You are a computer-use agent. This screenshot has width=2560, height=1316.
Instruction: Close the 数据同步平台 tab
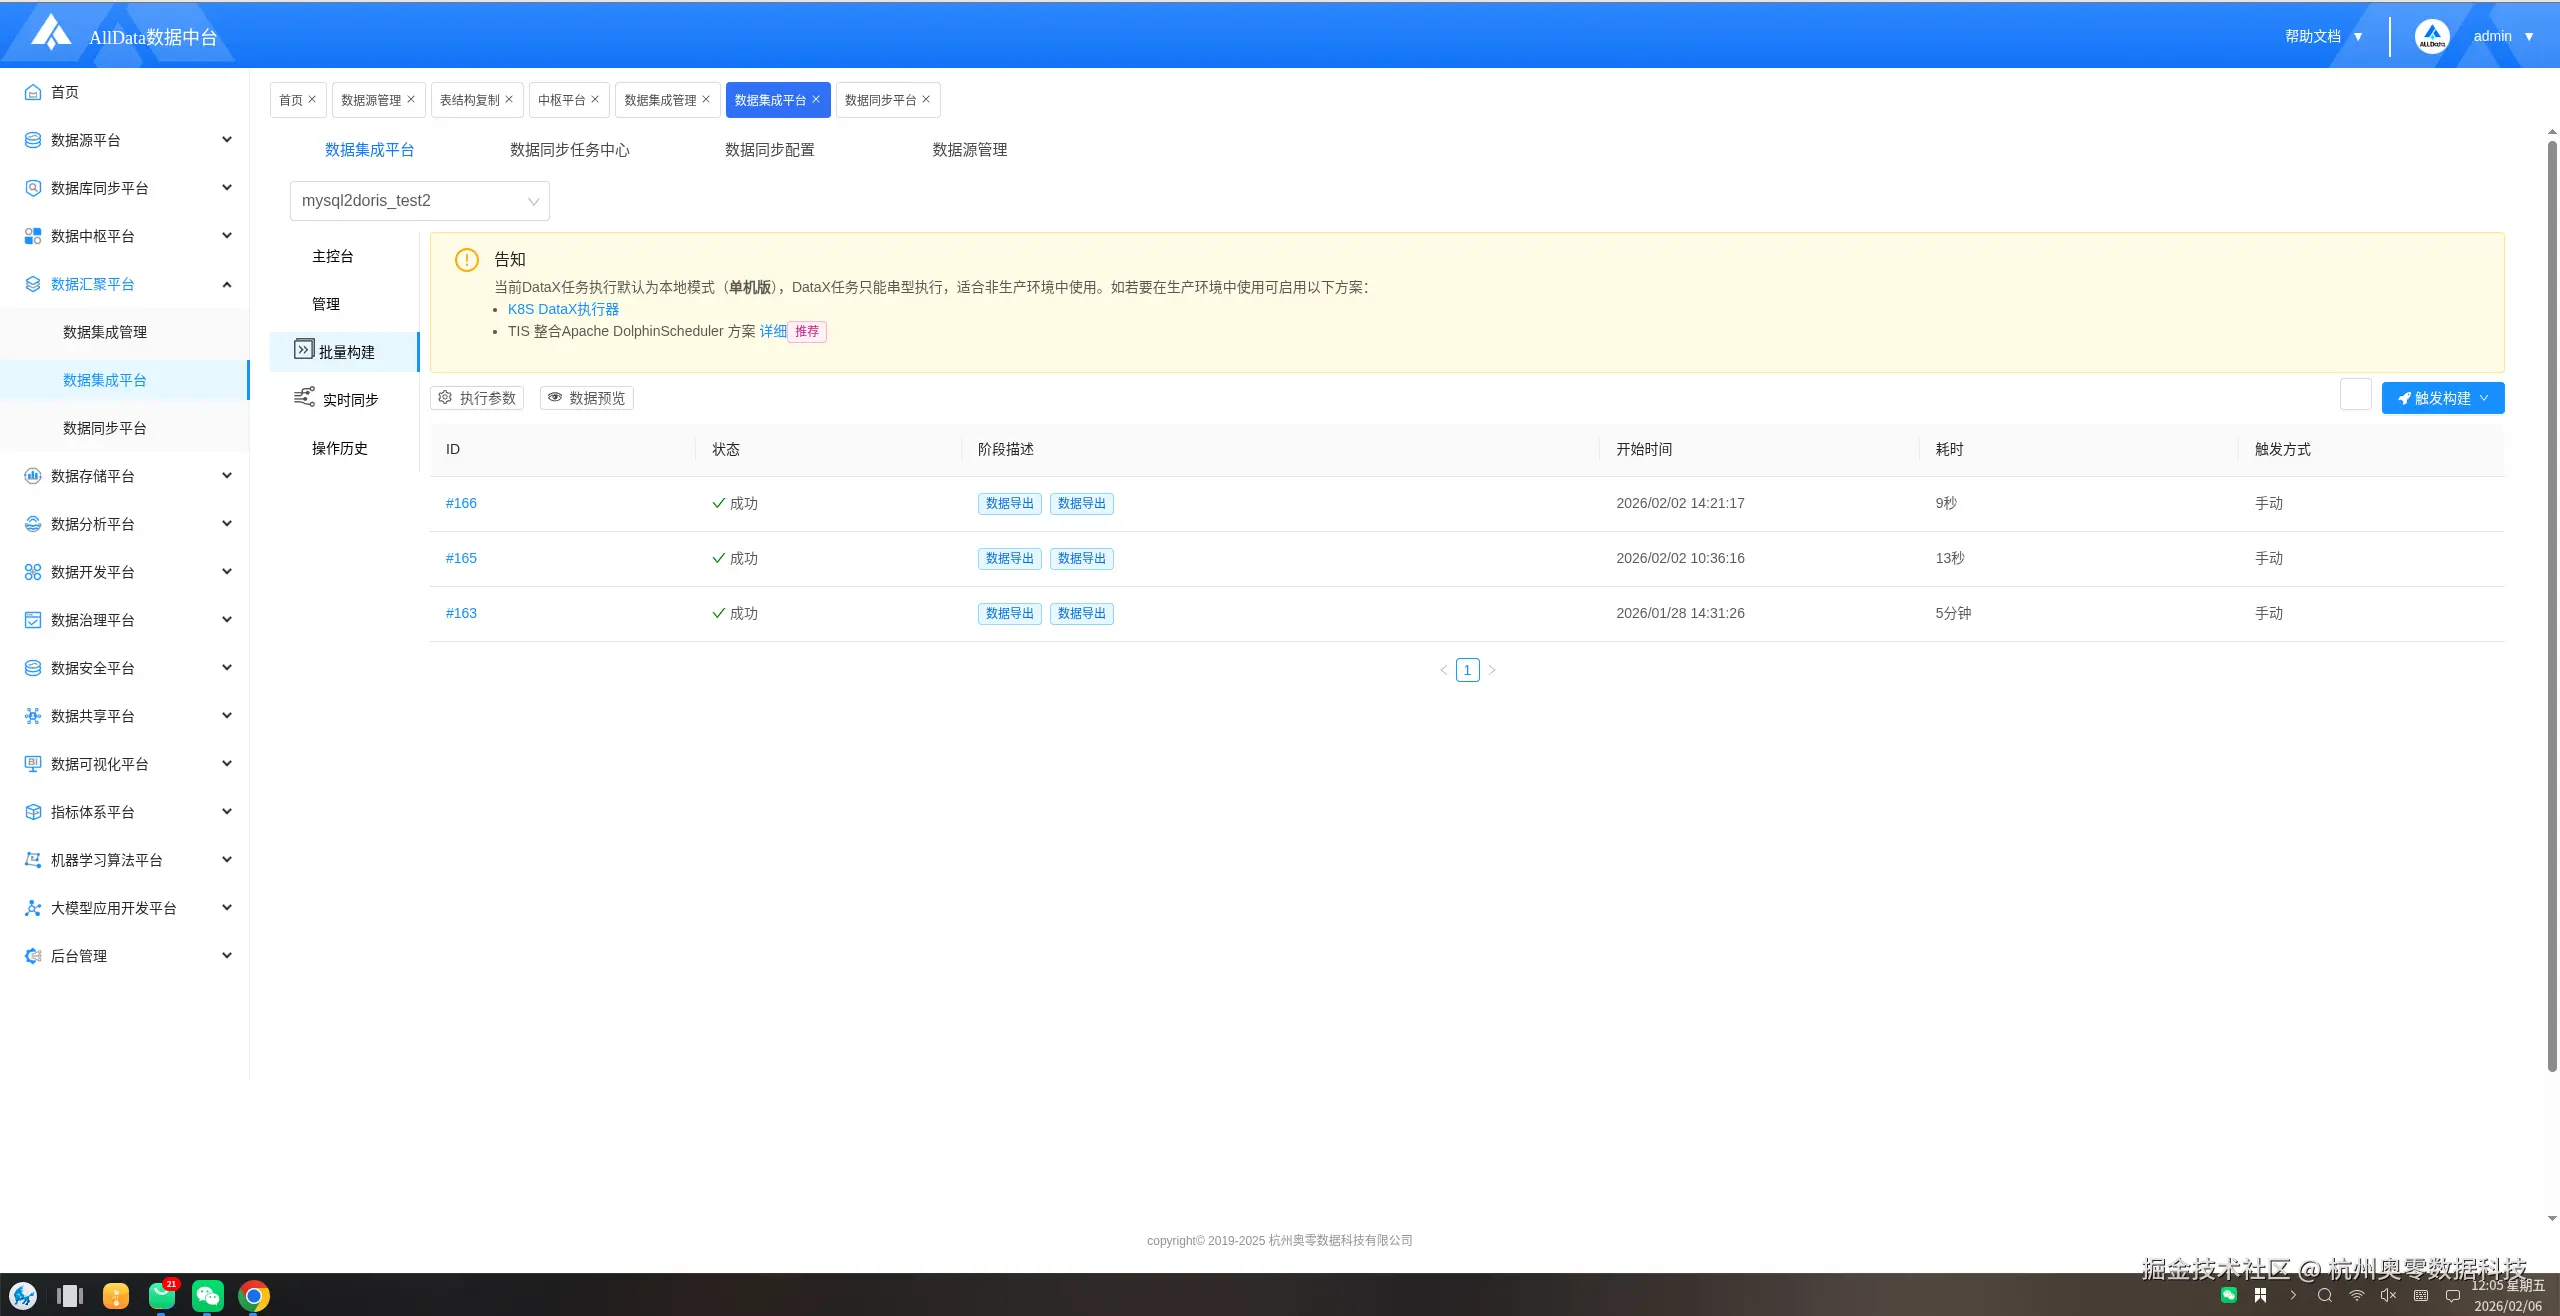click(x=926, y=99)
